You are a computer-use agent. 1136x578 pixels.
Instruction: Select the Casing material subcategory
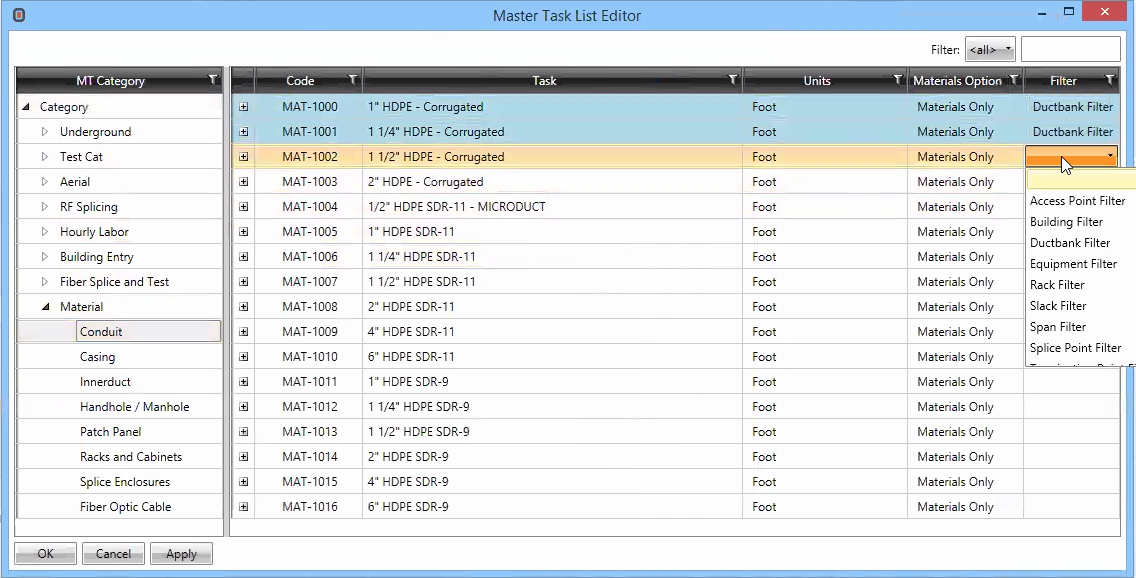98,356
